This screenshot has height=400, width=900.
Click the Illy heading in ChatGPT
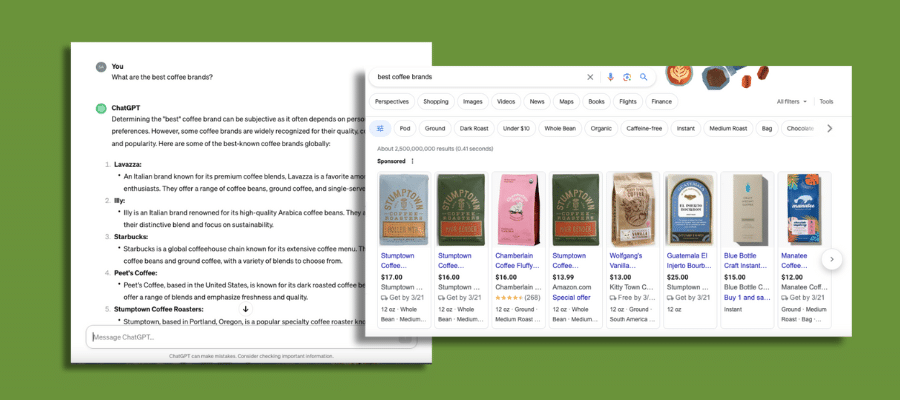pos(119,201)
